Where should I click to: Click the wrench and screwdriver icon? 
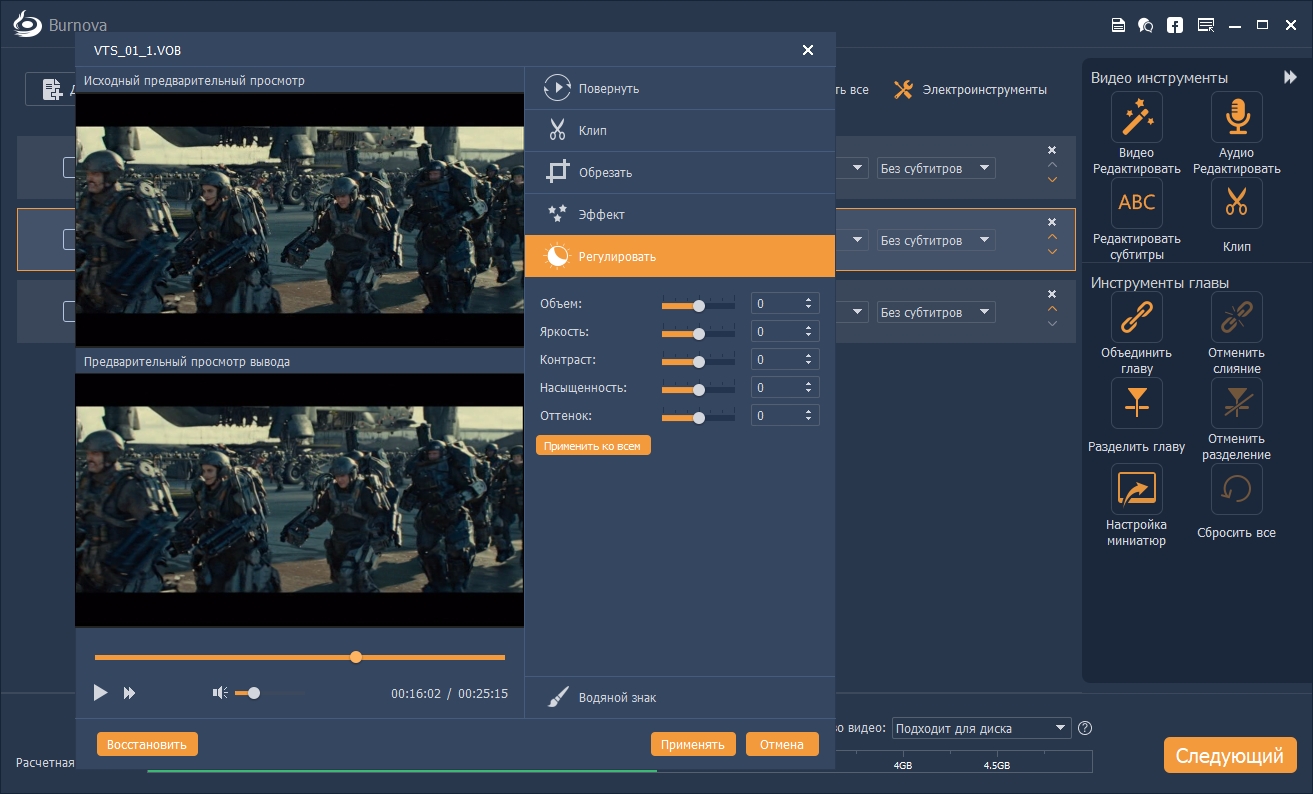pyautogui.click(x=903, y=90)
